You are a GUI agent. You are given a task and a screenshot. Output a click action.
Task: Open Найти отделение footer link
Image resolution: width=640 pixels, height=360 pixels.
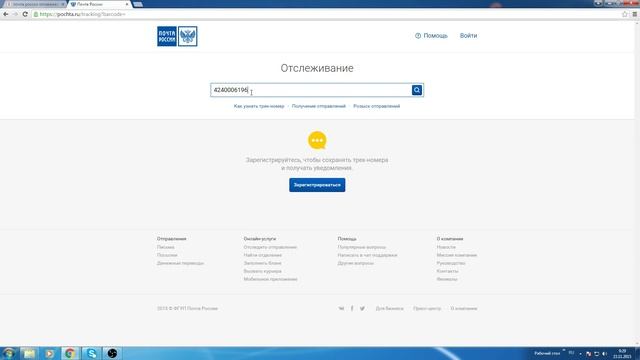point(262,255)
